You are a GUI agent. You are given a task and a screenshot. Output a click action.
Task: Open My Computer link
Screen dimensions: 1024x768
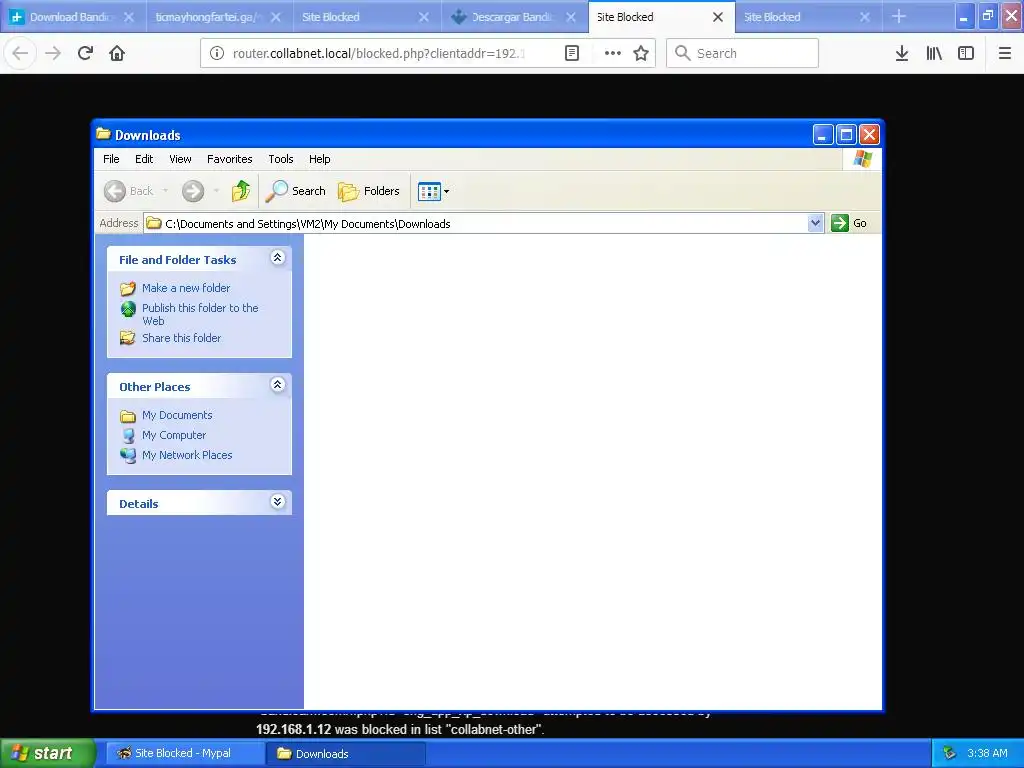163,435
